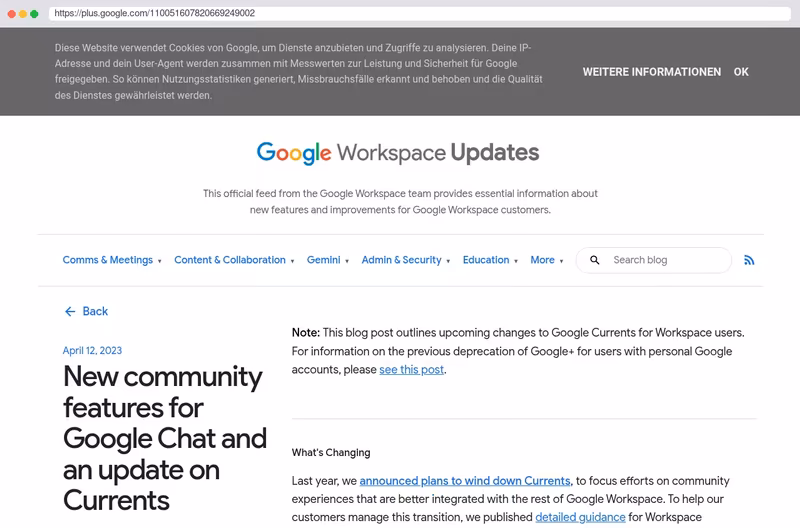Open the More menu
Viewport: 800px width, 528px height.
tap(542, 260)
